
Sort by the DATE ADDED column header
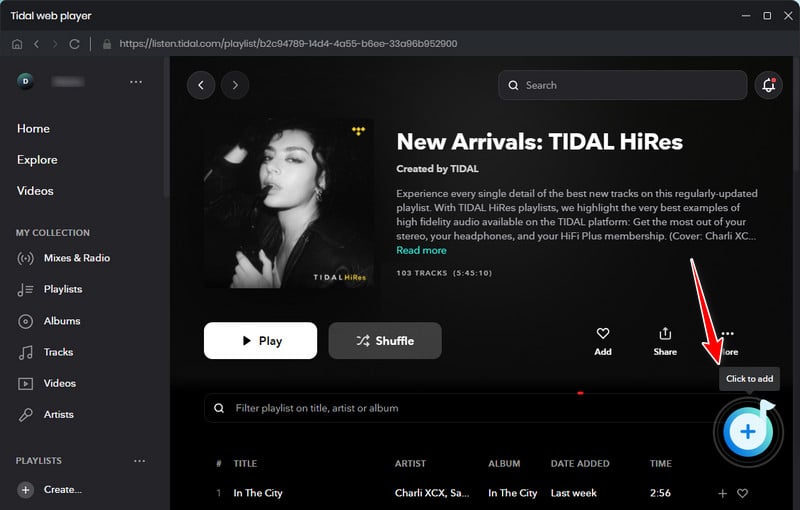point(580,464)
